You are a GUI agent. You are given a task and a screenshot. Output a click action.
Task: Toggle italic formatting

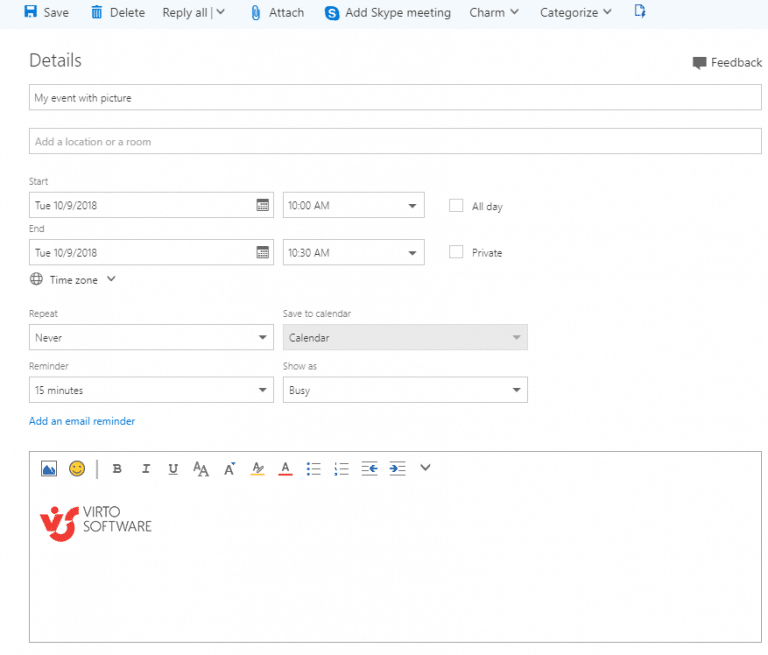coord(145,468)
